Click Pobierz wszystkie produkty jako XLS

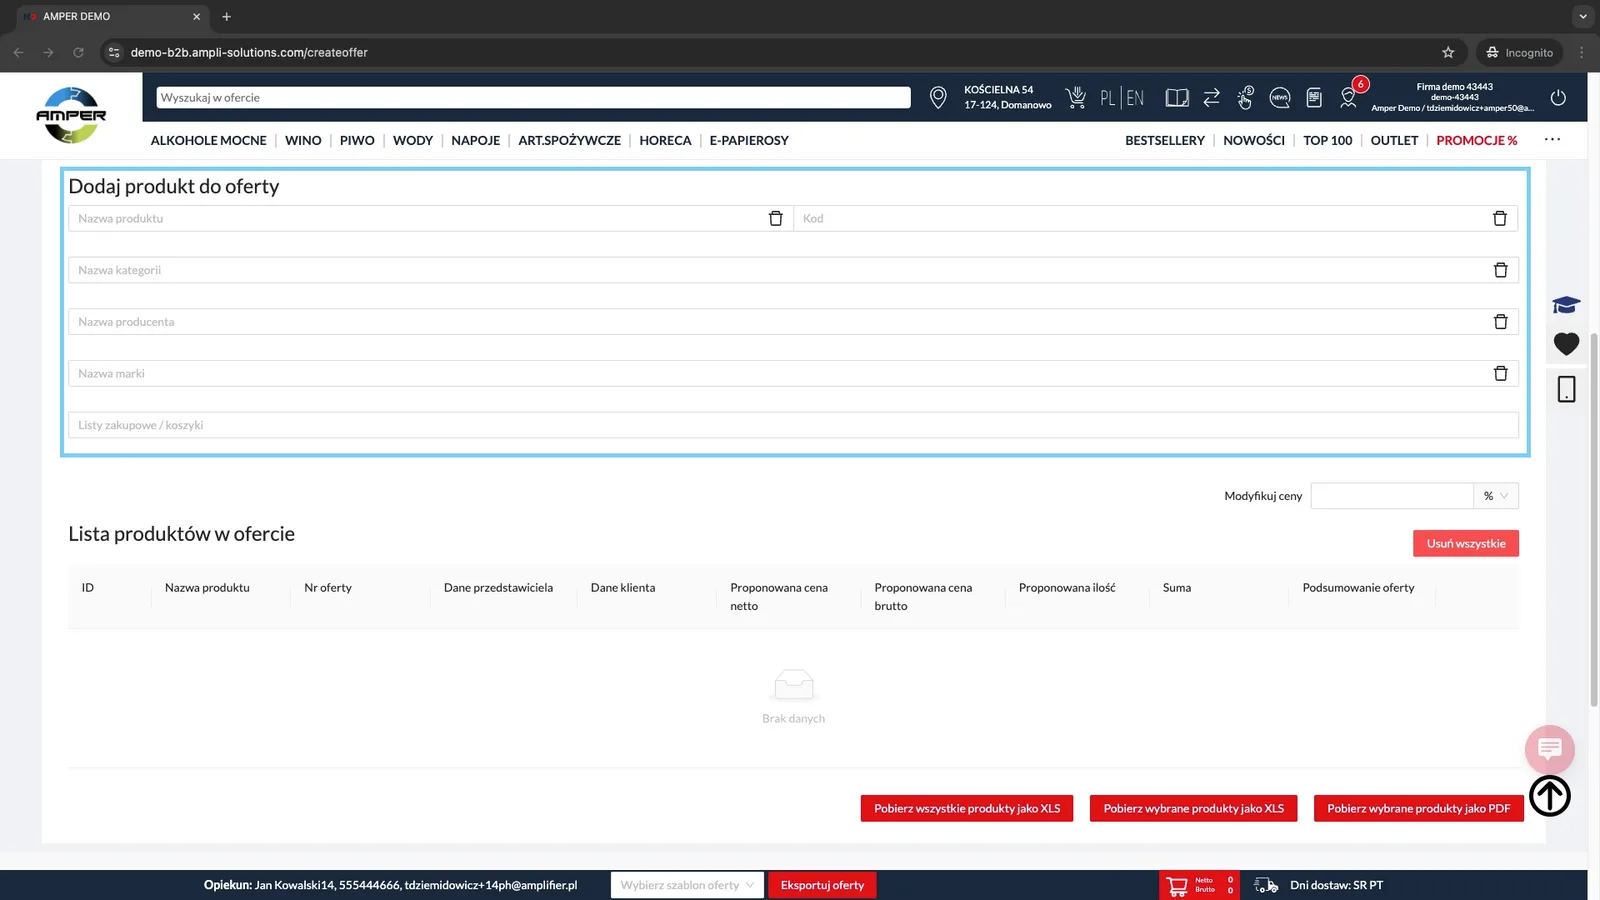(x=967, y=808)
